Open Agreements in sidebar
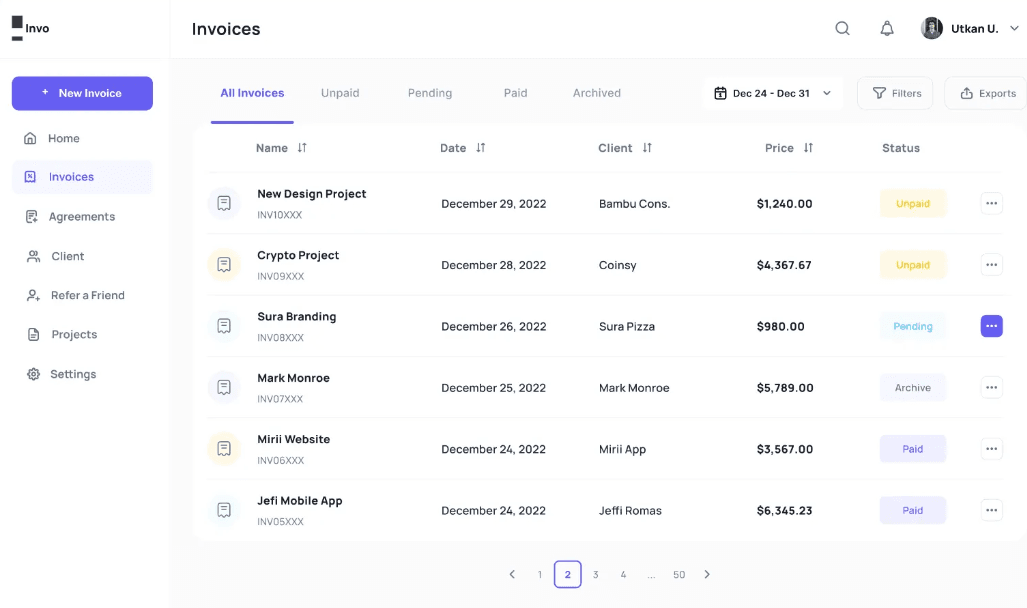This screenshot has width=1027, height=608. tap(69, 217)
